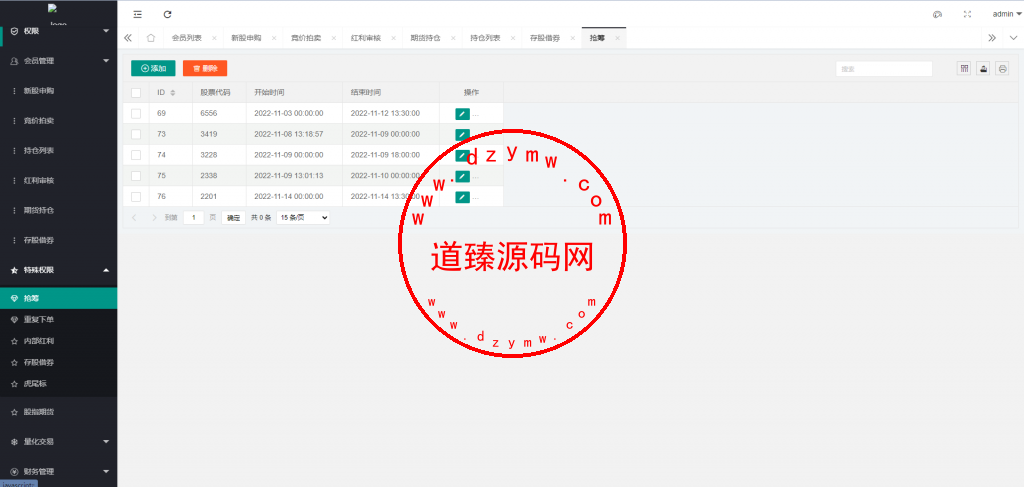The image size is (1024, 487).
Task: Edit the row with ID 73
Action: (x=462, y=134)
